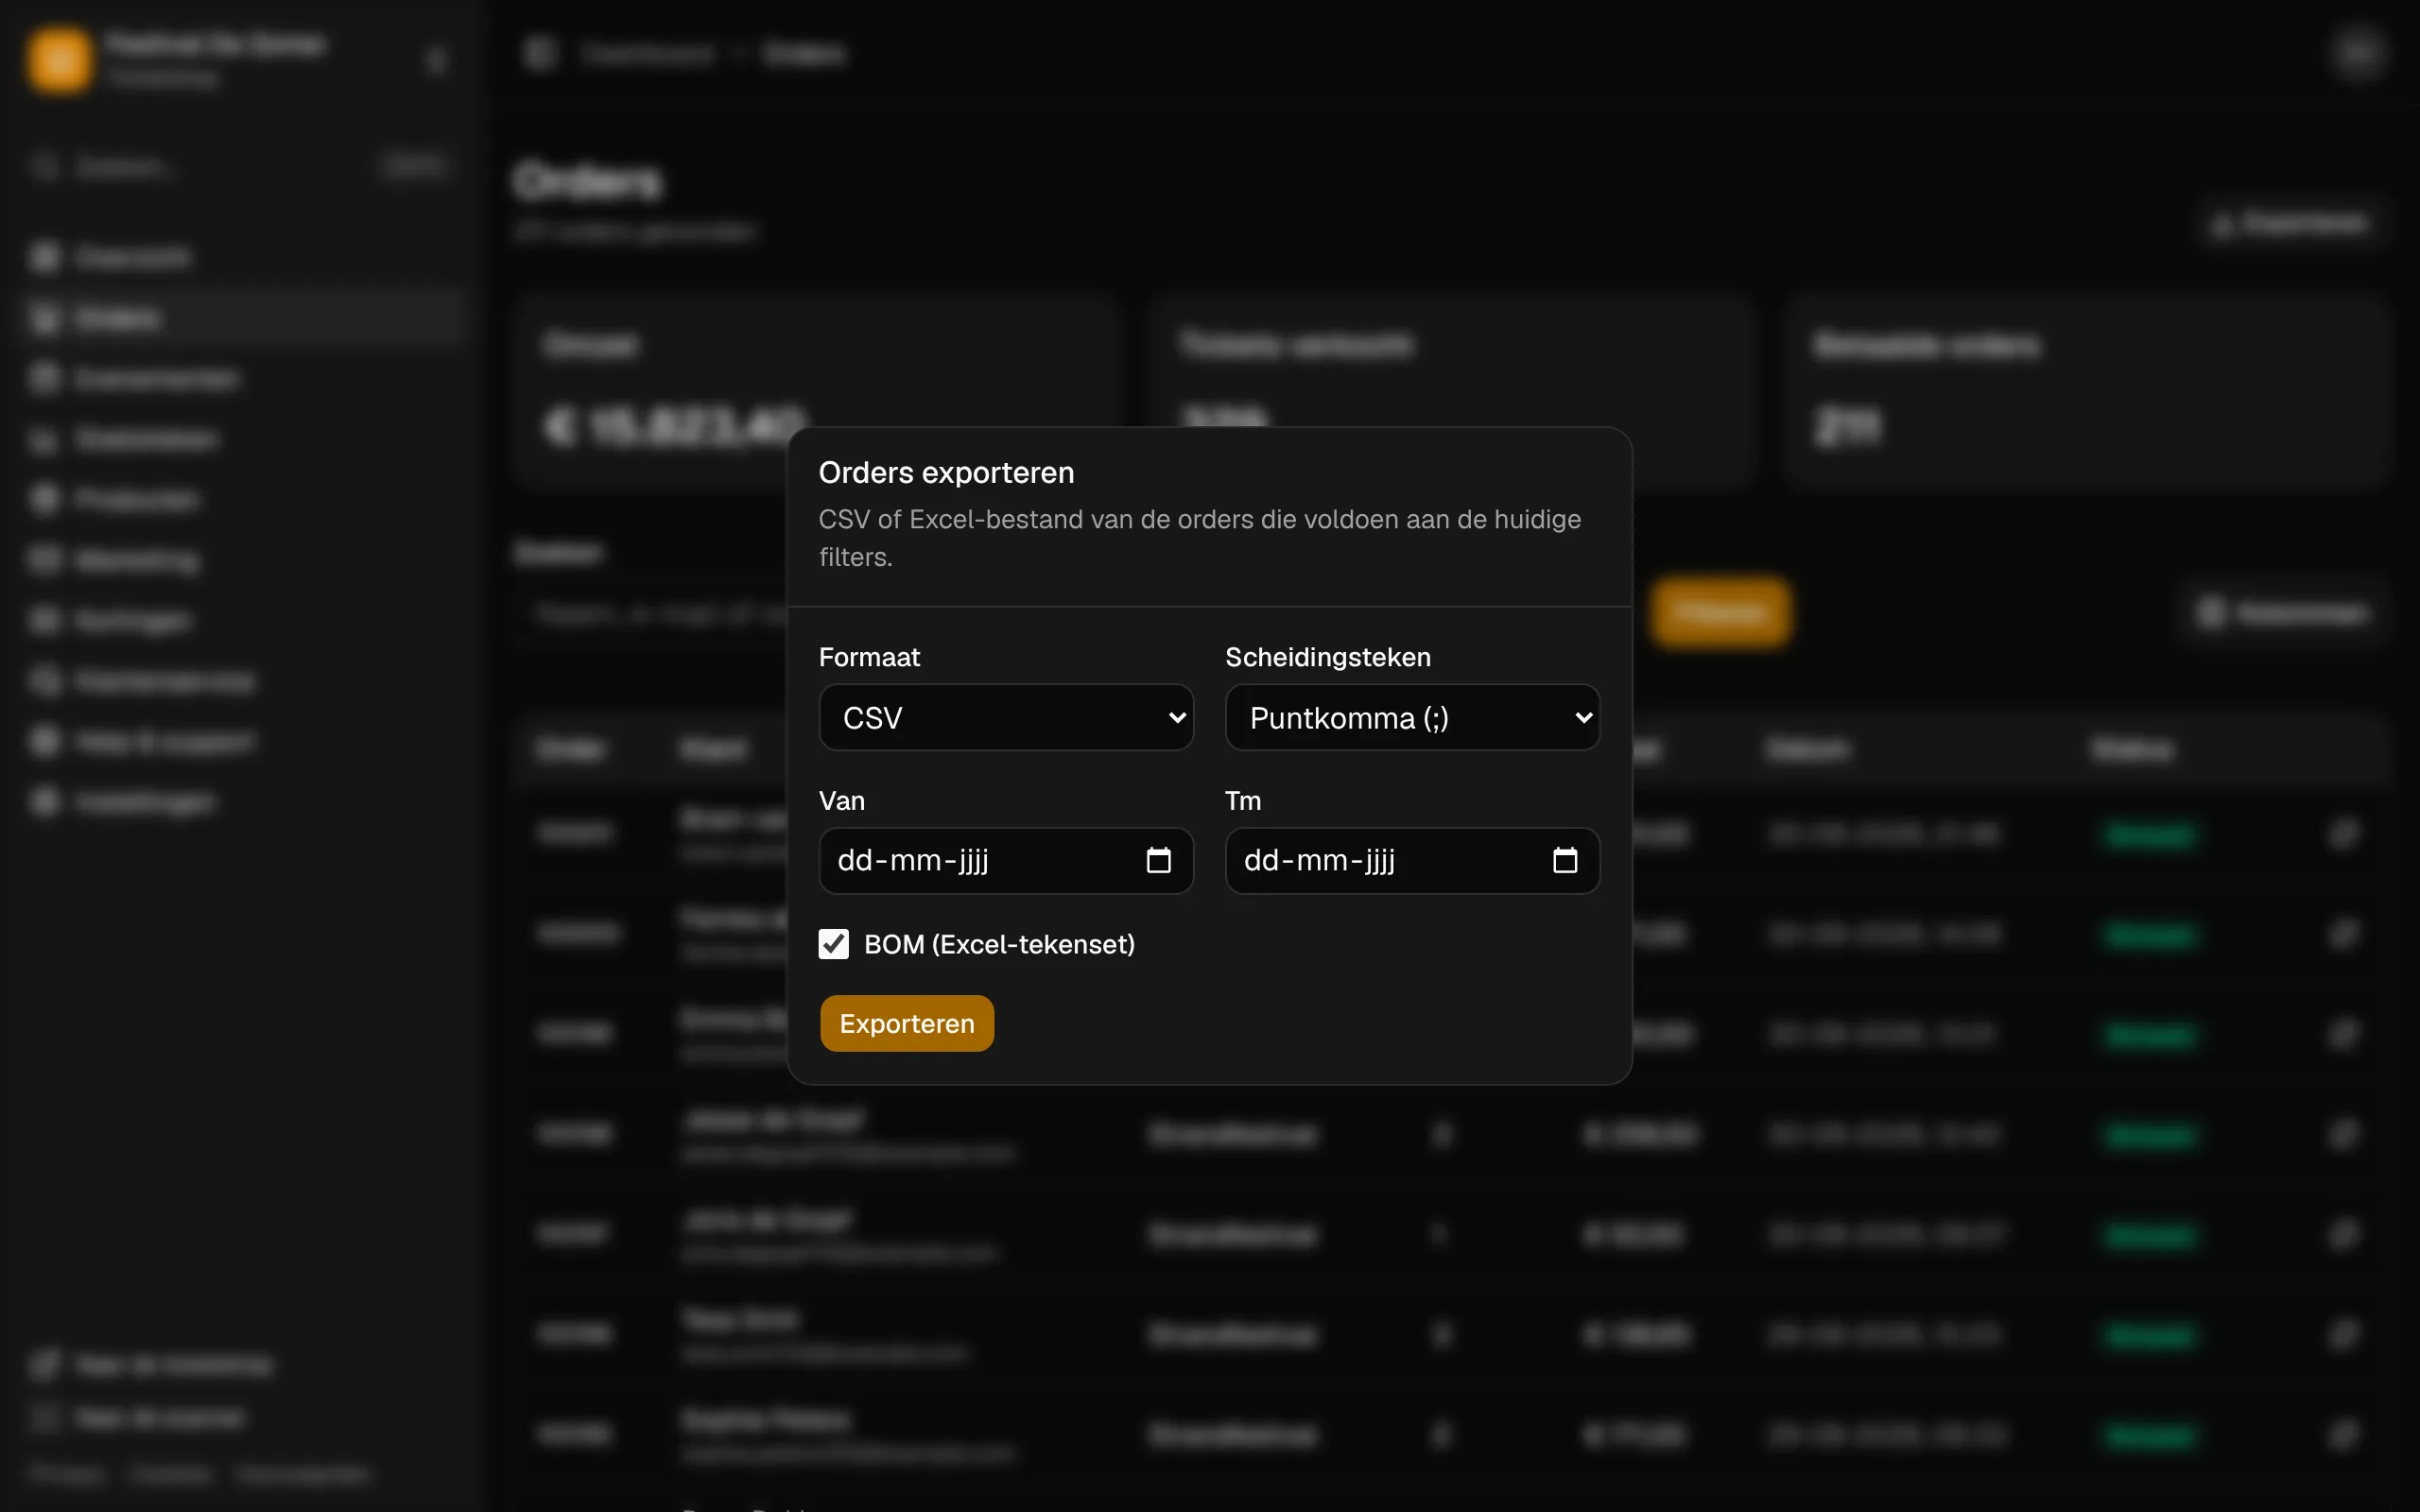Click the BOM (Excel-tekenset) label text
The image size is (2420, 1512).
pos(999,944)
